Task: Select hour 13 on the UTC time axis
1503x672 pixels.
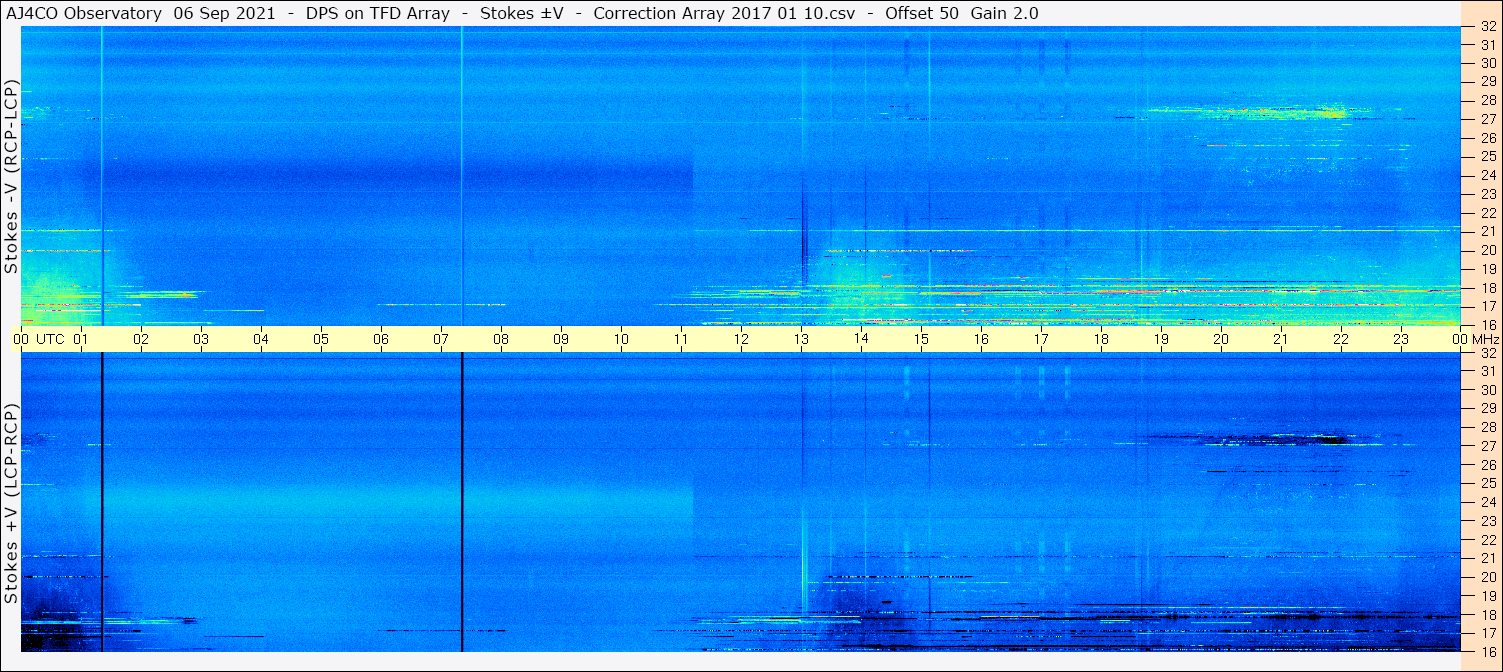Action: pyautogui.click(x=801, y=339)
